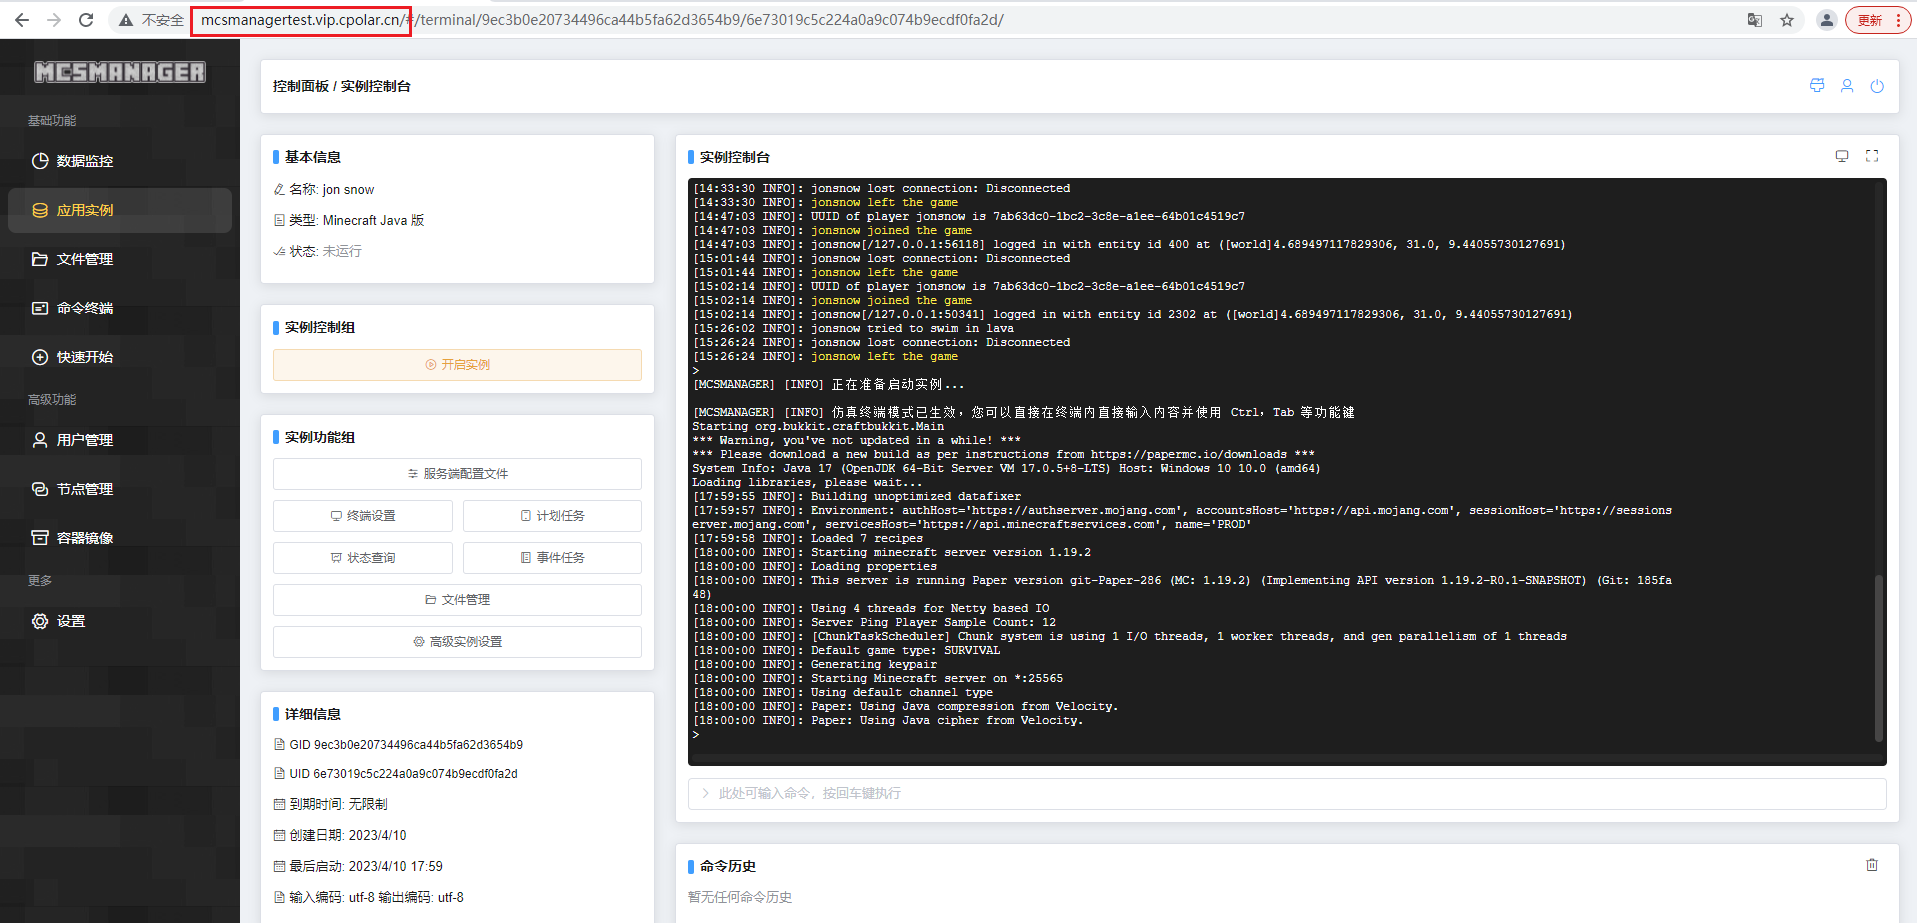Open 文件管理 in sidebar

(x=120, y=259)
